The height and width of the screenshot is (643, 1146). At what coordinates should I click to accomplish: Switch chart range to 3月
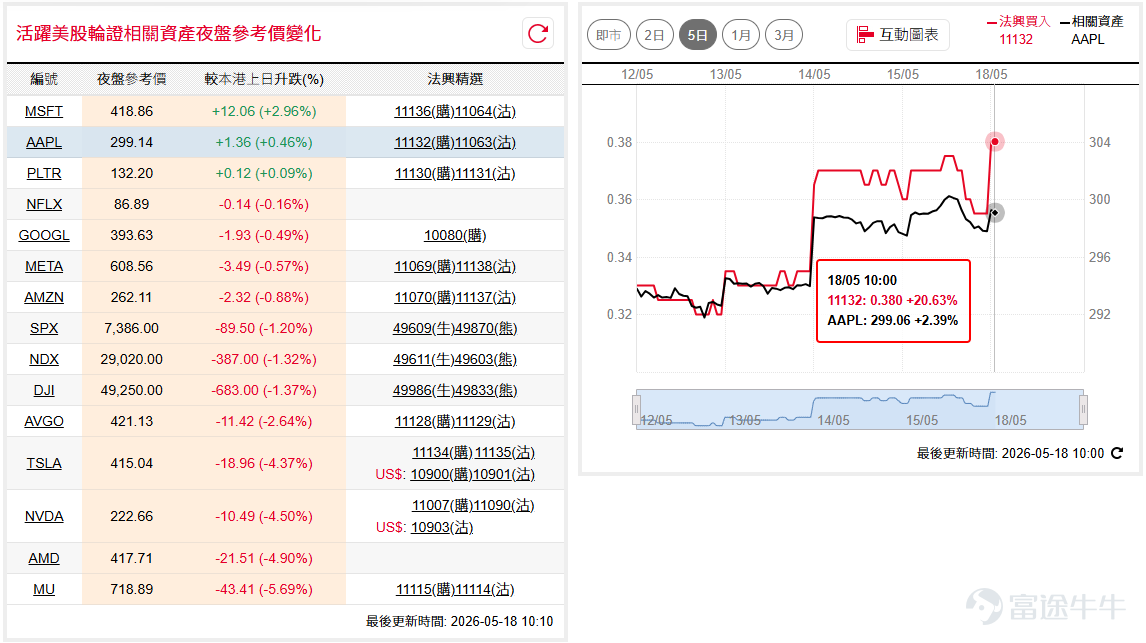[783, 35]
